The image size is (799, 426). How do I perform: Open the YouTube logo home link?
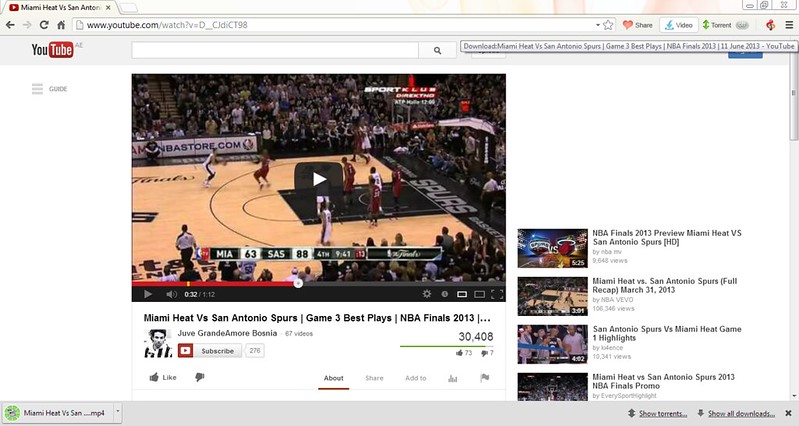coord(52,49)
